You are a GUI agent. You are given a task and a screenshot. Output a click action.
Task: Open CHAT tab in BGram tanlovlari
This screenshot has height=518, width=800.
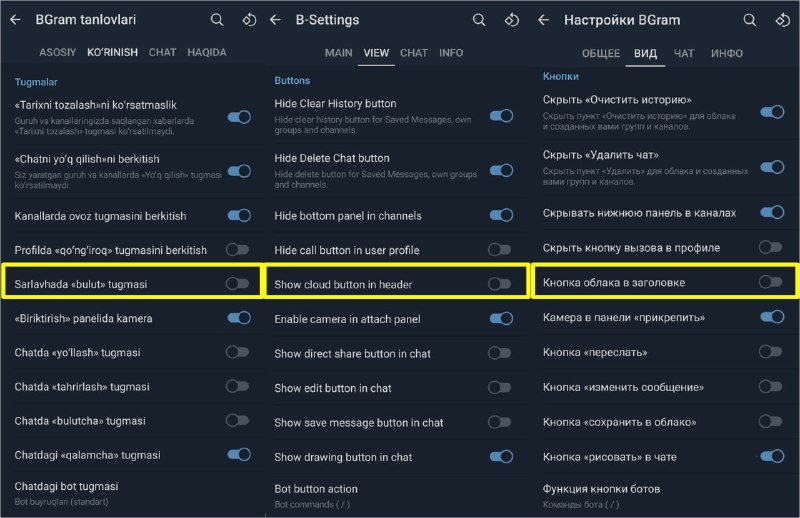coord(162,53)
